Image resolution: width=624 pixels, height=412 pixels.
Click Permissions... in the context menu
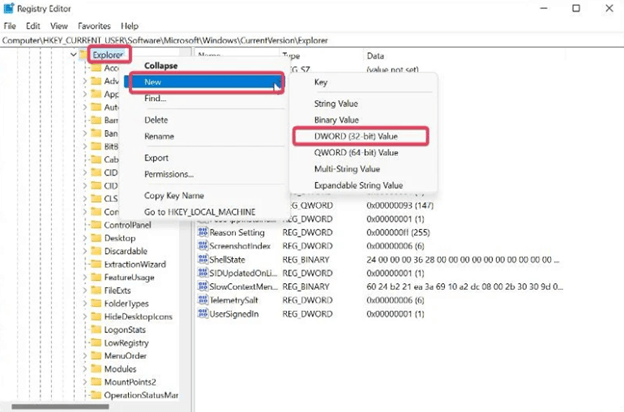[x=169, y=174]
